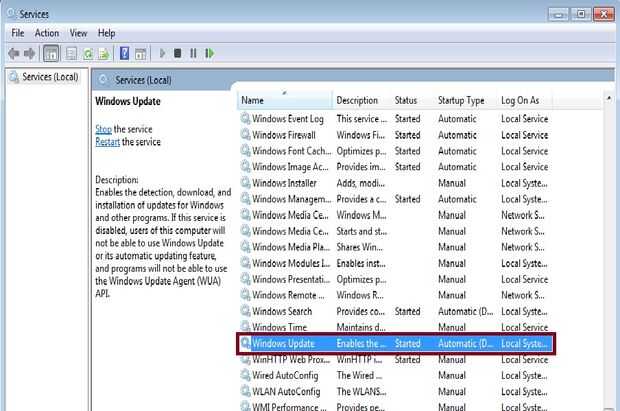Click the Start Service play icon
The width and height of the screenshot is (620, 411).
tap(162, 53)
